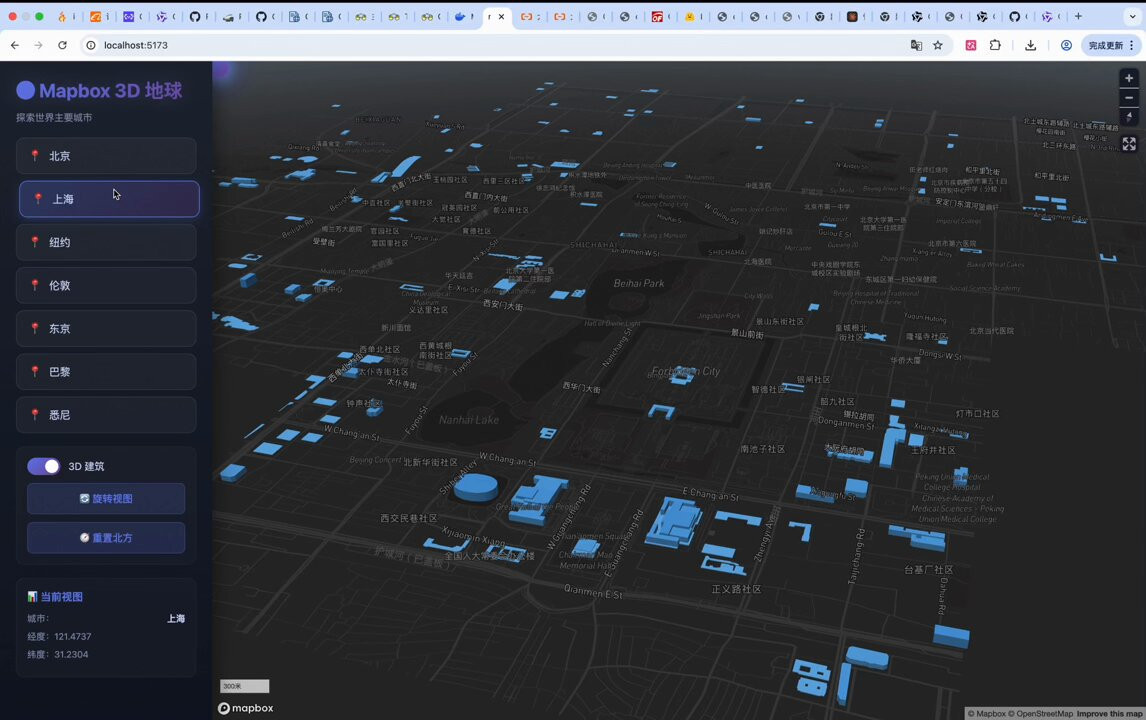Viewport: 1146px width, 720px height.
Task: Open a new browser tab
Action: 1078,16
